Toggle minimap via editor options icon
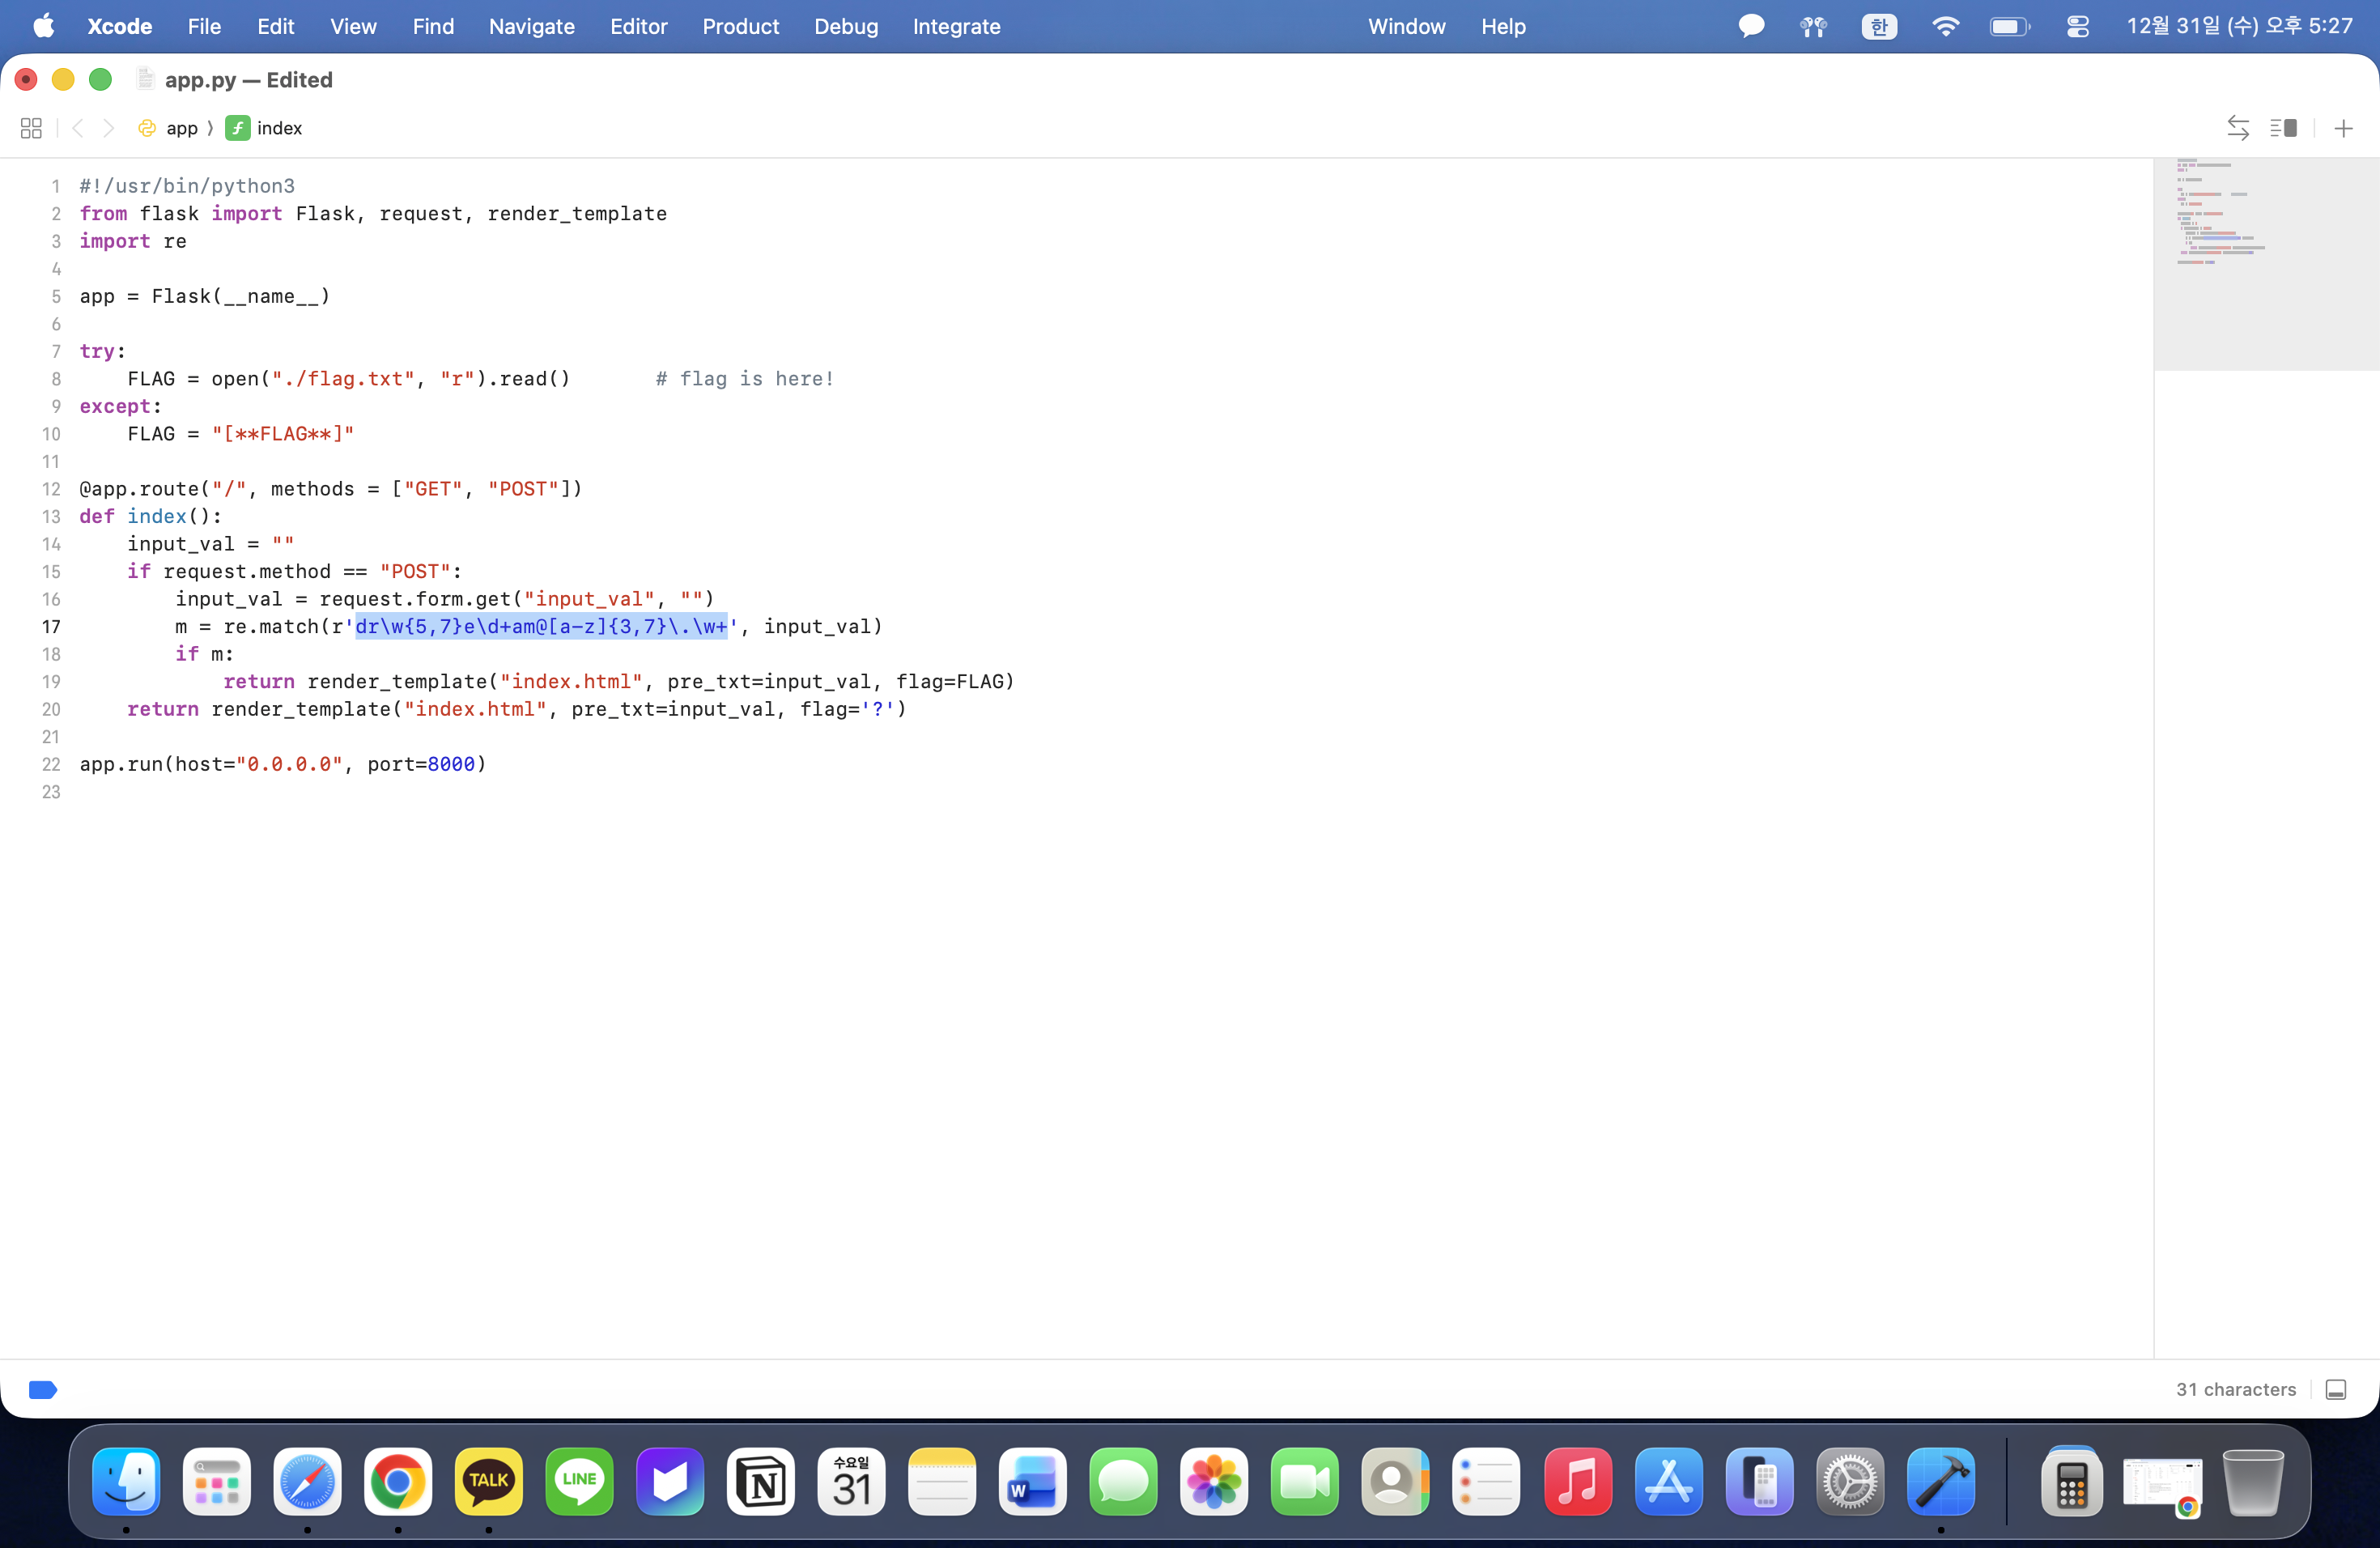The image size is (2380, 1548). (x=2283, y=128)
